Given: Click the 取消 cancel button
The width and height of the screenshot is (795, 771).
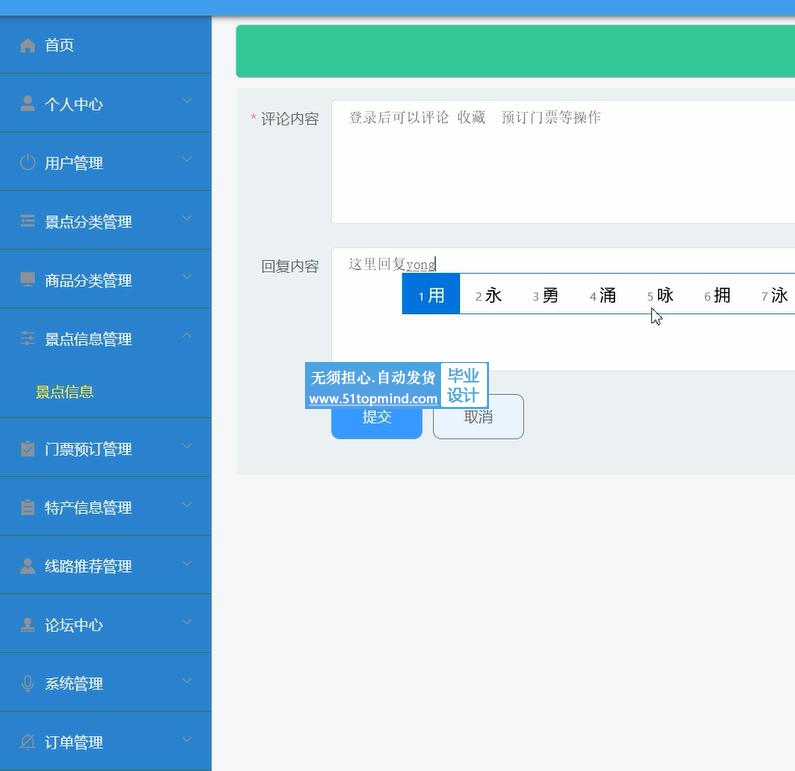Looking at the screenshot, I should click(x=478, y=417).
